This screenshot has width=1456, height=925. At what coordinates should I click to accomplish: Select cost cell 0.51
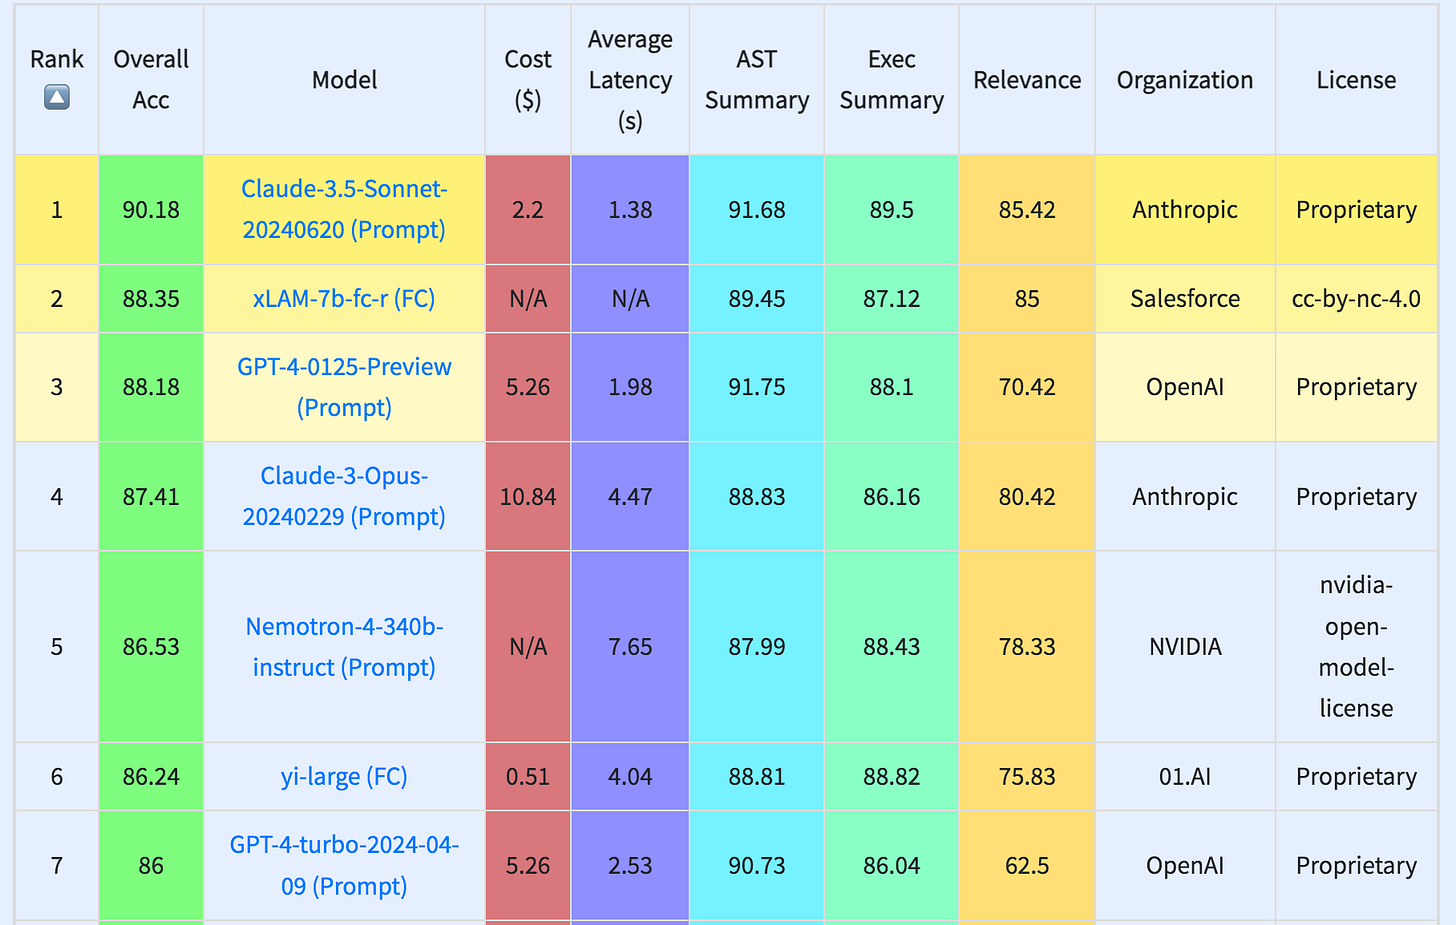[528, 776]
